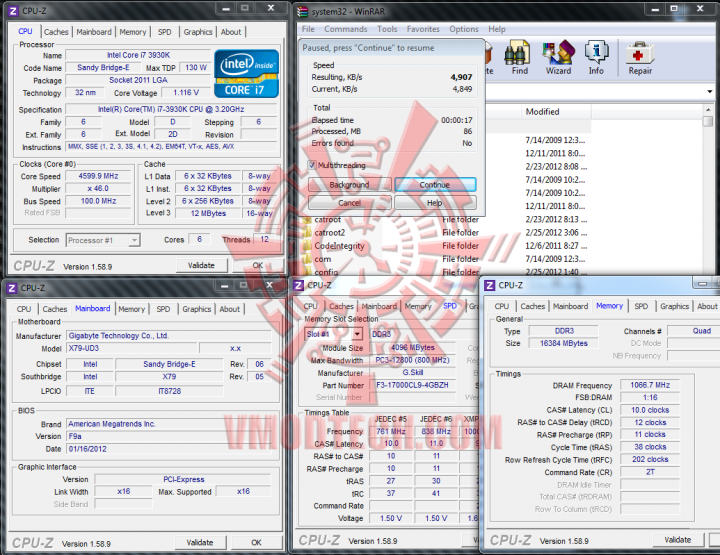Open the Help menu in WinRAR

pyautogui.click(x=497, y=29)
